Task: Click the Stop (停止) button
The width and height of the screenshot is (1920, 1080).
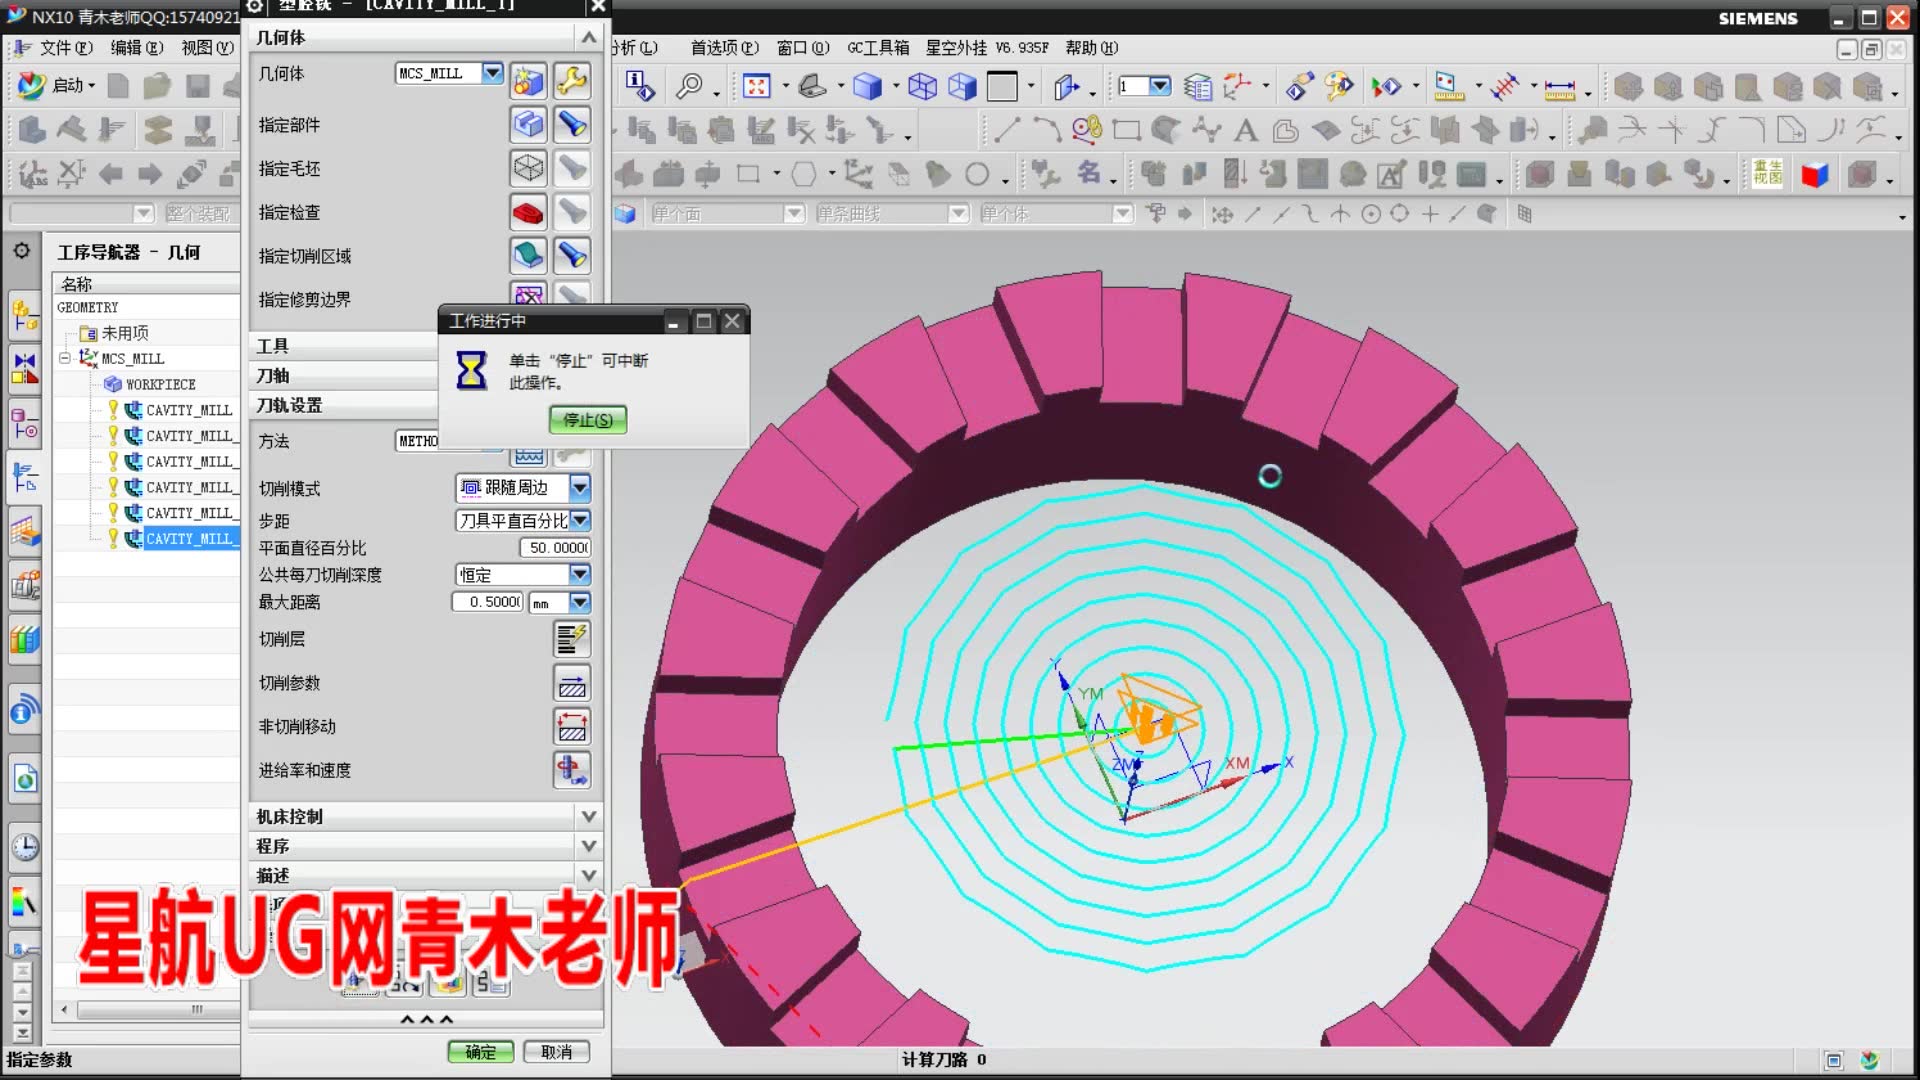Action: pyautogui.click(x=588, y=420)
